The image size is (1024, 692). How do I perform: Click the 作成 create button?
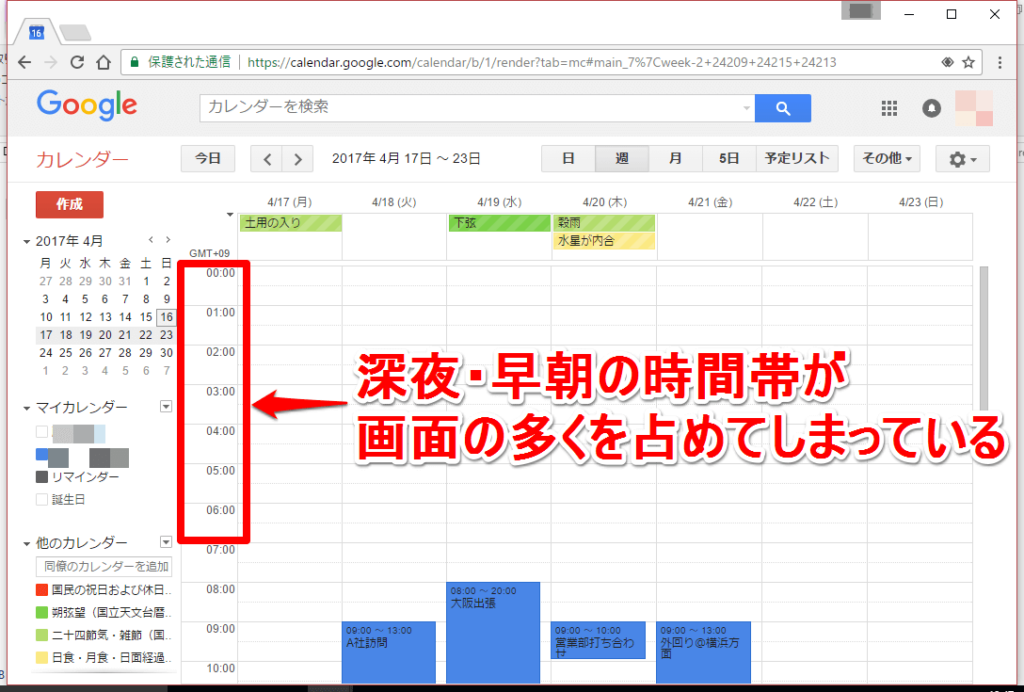(69, 204)
